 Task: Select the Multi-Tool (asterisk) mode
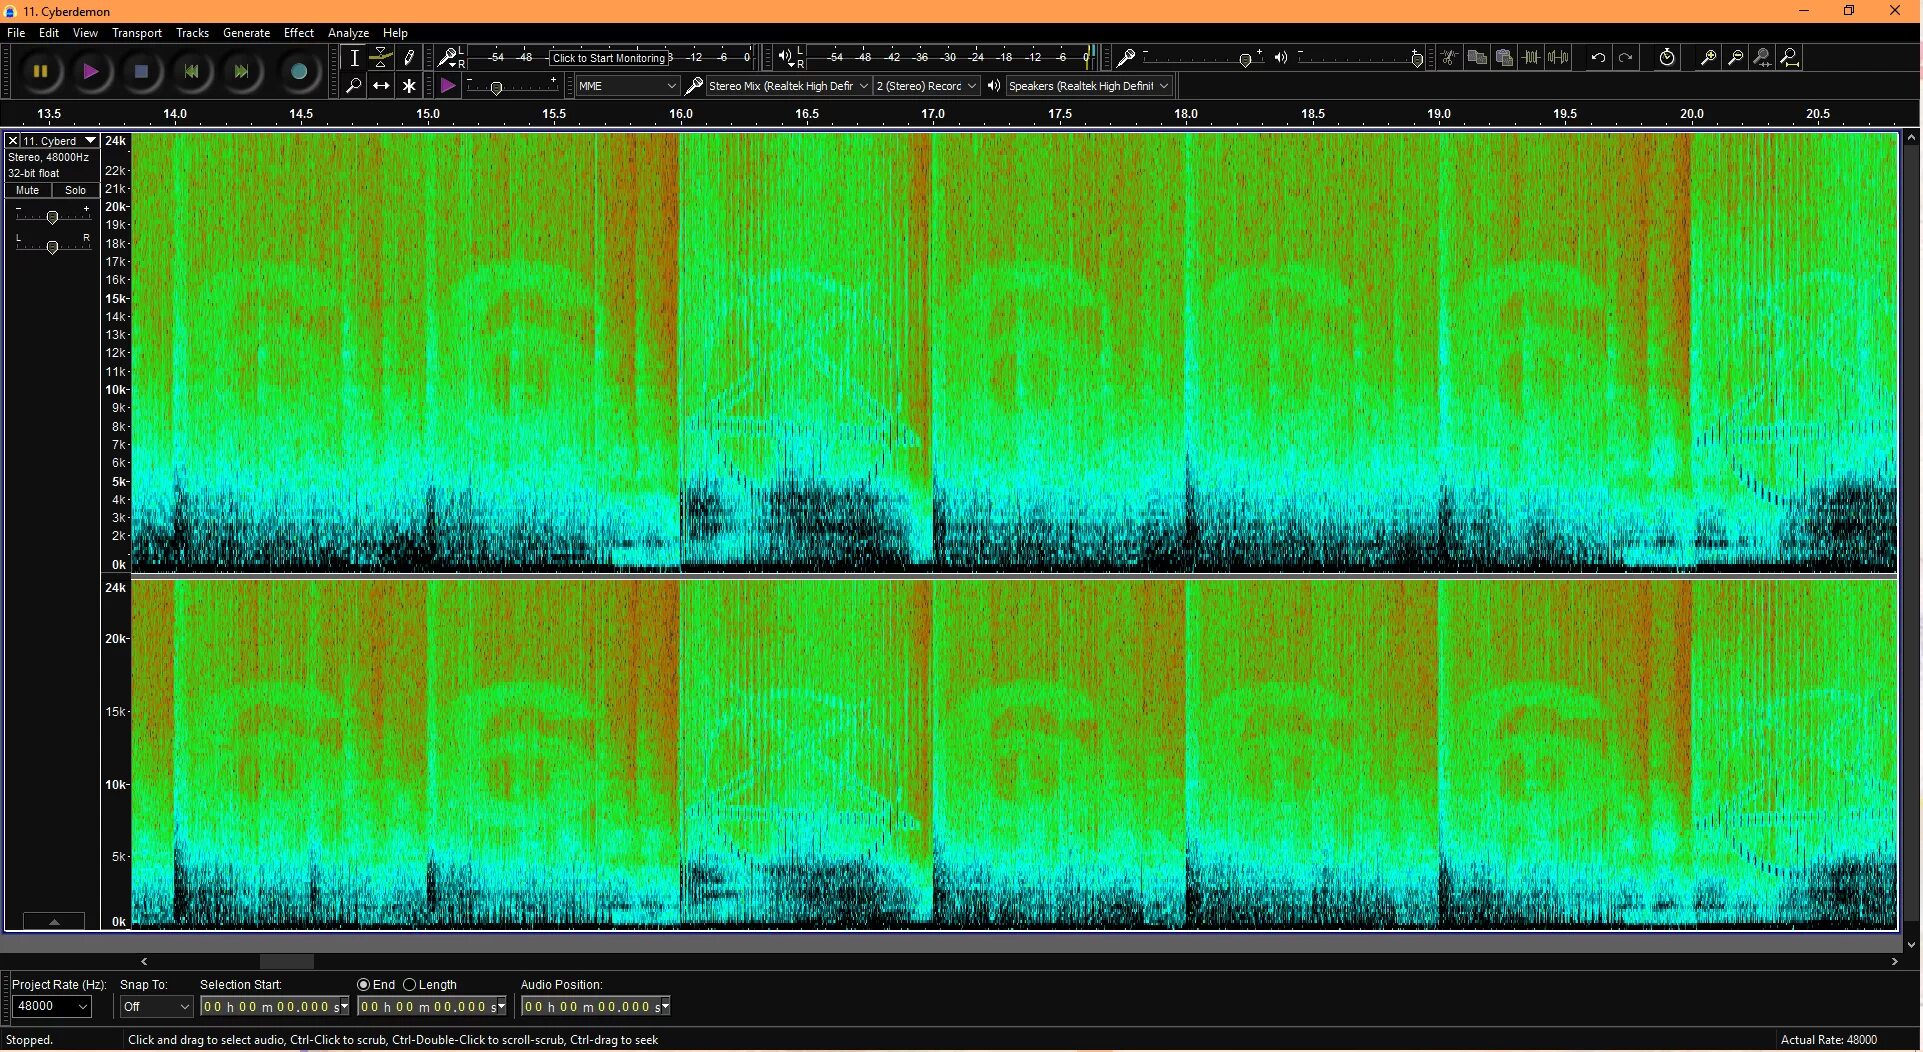[409, 86]
